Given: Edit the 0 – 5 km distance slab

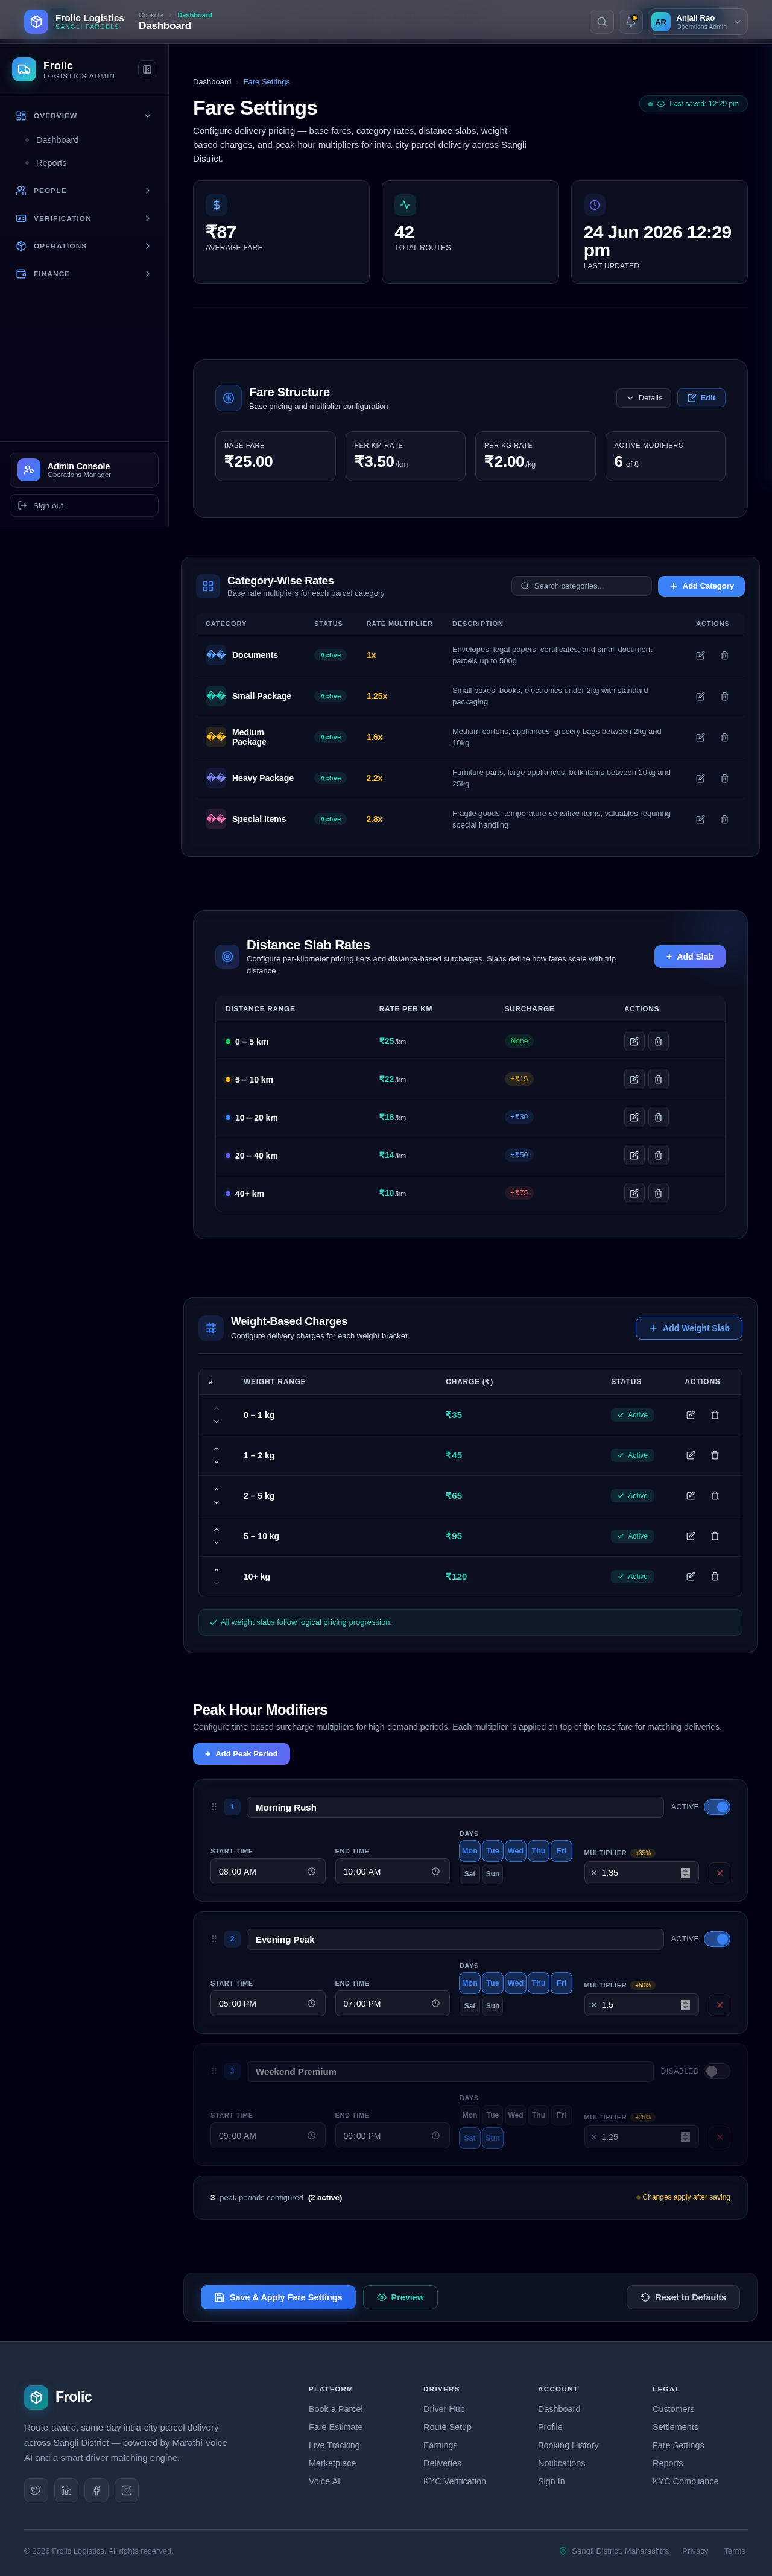Looking at the screenshot, I should click(634, 1041).
